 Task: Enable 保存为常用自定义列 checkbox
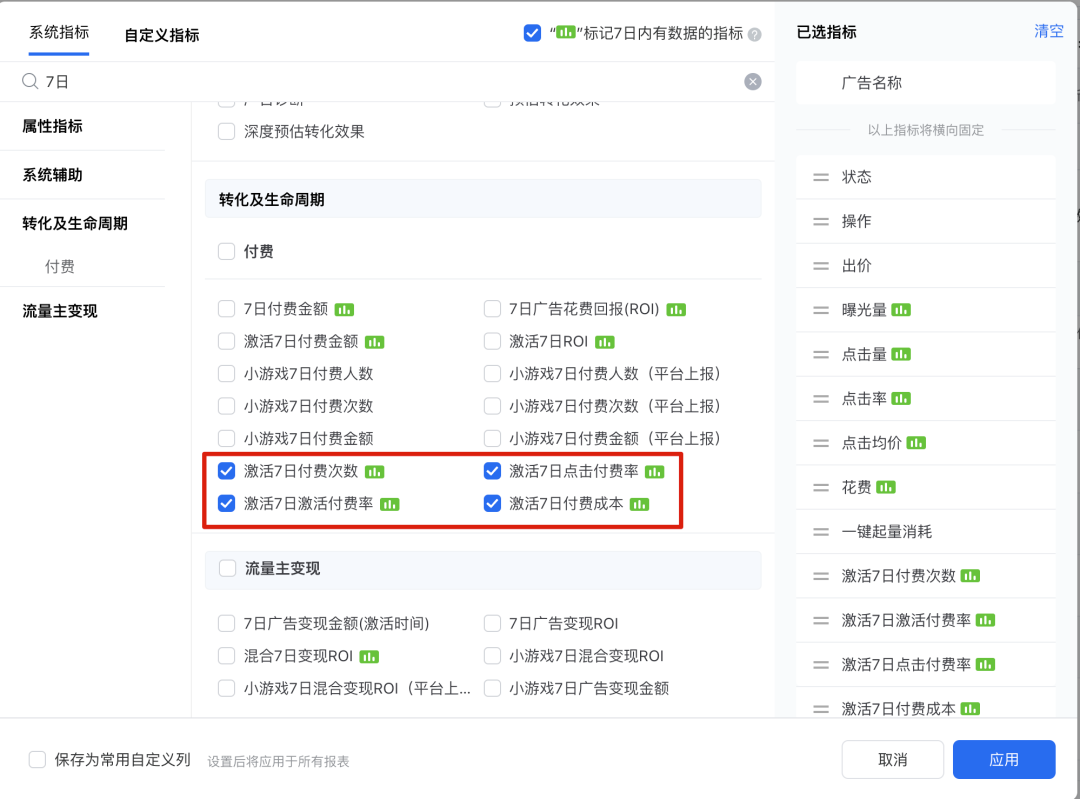point(38,759)
